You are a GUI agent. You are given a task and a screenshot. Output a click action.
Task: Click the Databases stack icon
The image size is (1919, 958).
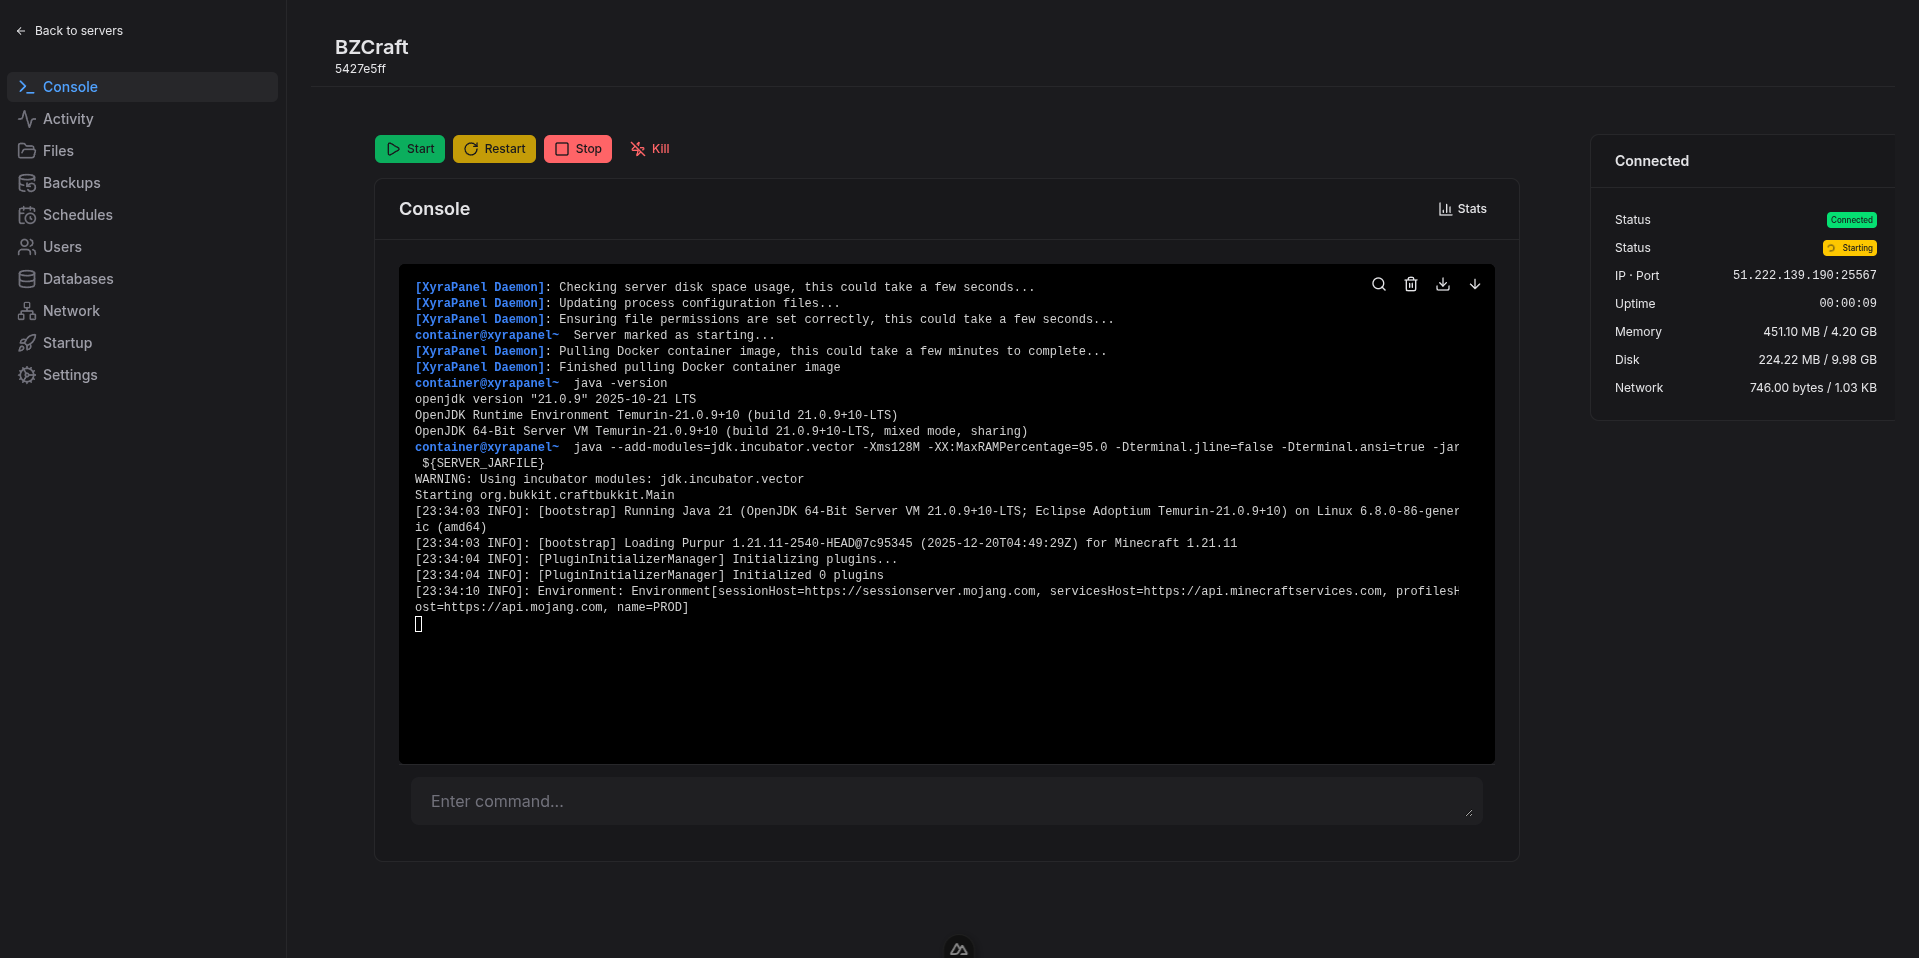[26, 278]
